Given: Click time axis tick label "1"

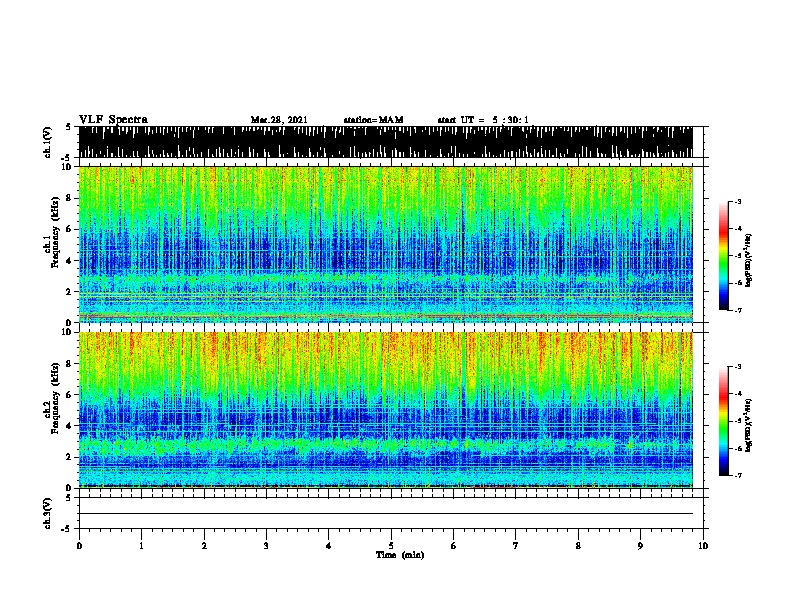Looking at the screenshot, I should coord(141,546).
